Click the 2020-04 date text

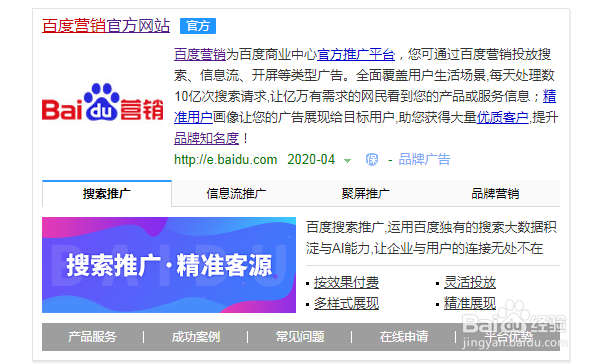click(x=311, y=159)
